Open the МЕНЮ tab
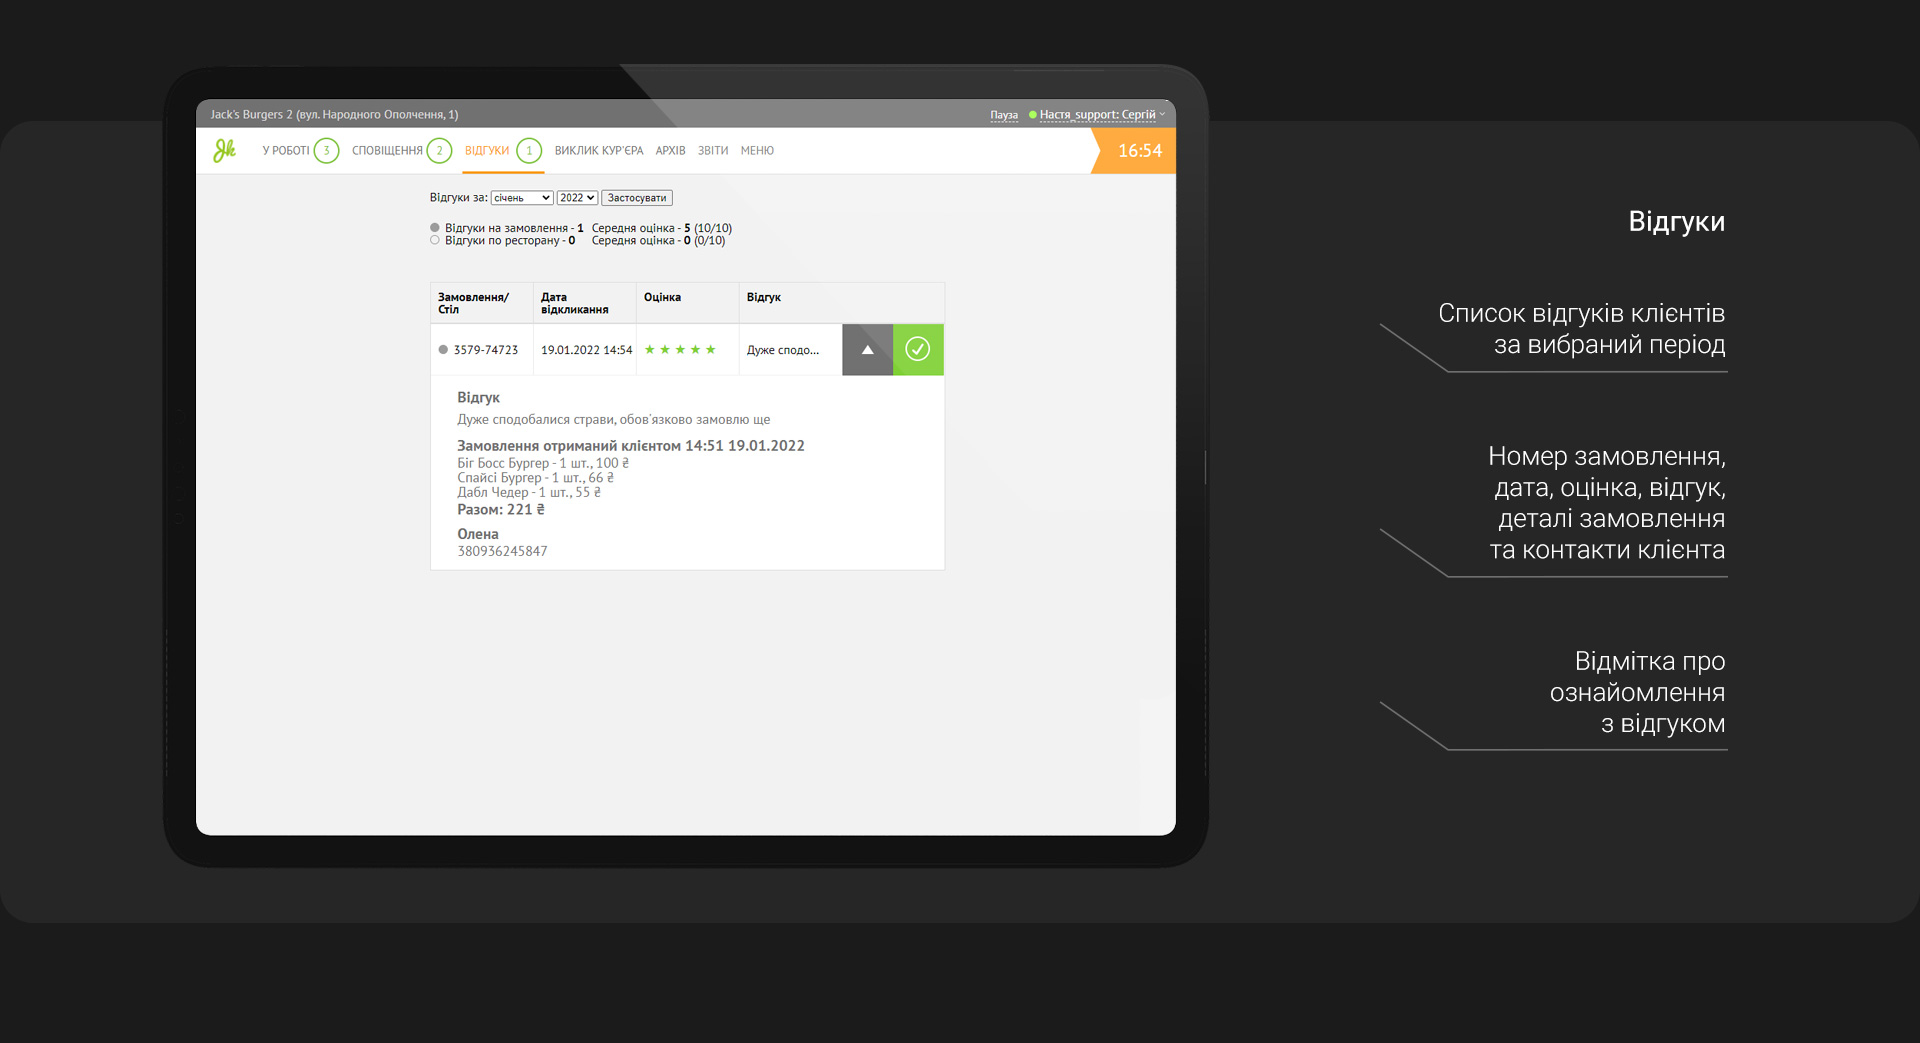The height and width of the screenshot is (1043, 1920). pyautogui.click(x=757, y=151)
